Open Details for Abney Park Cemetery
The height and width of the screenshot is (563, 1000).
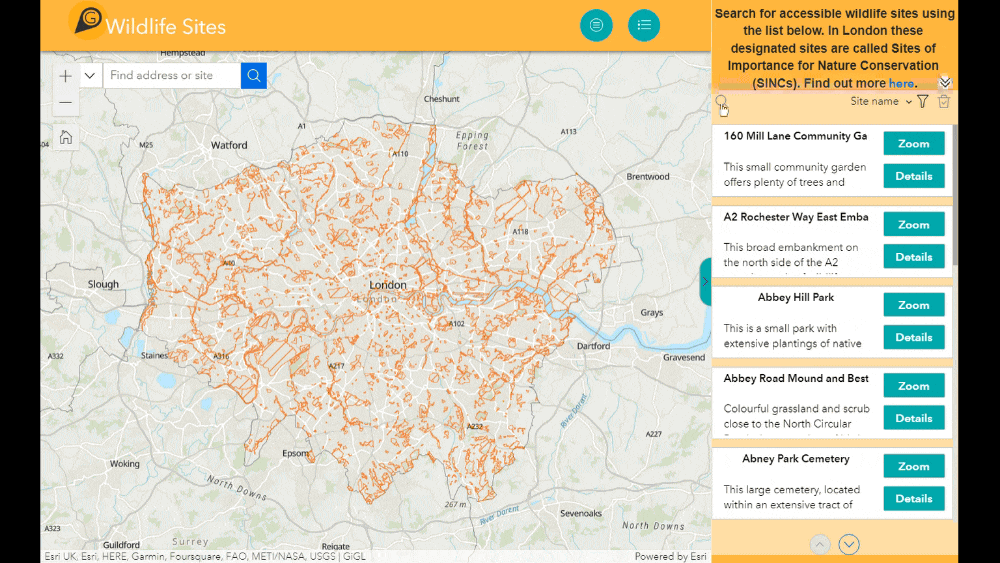[914, 499]
